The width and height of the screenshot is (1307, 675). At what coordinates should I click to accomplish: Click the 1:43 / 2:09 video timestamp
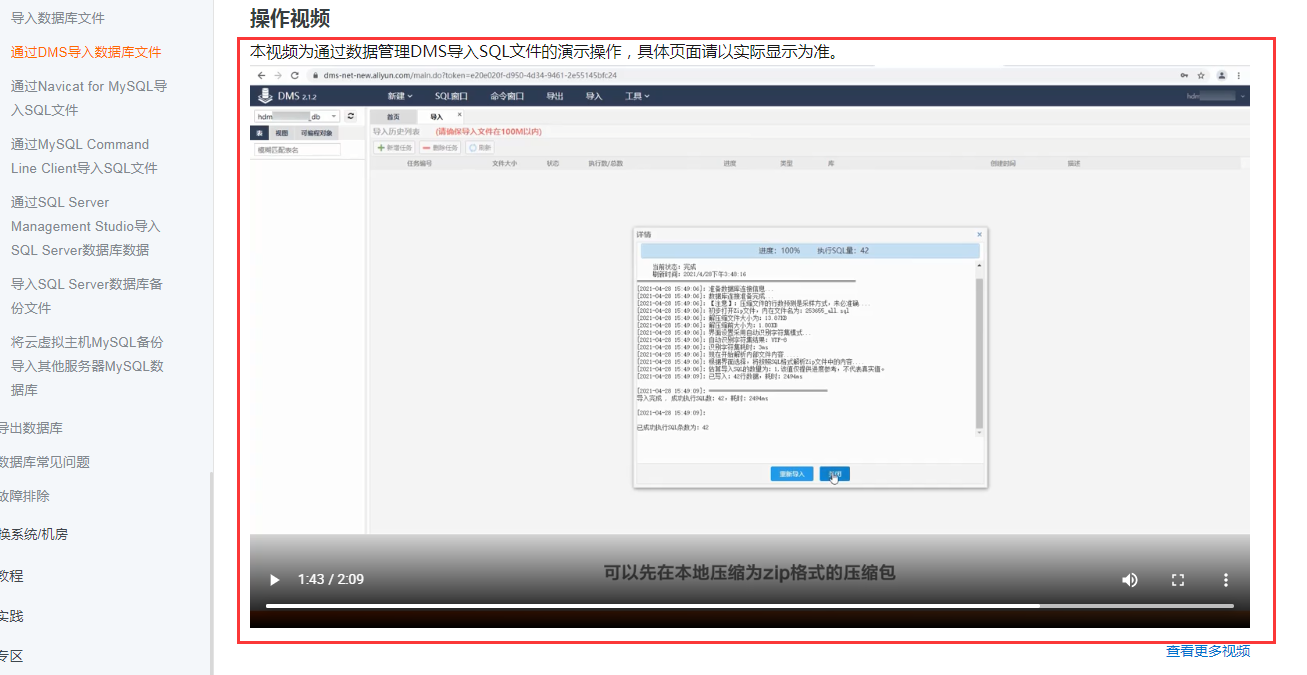pyautogui.click(x=330, y=580)
